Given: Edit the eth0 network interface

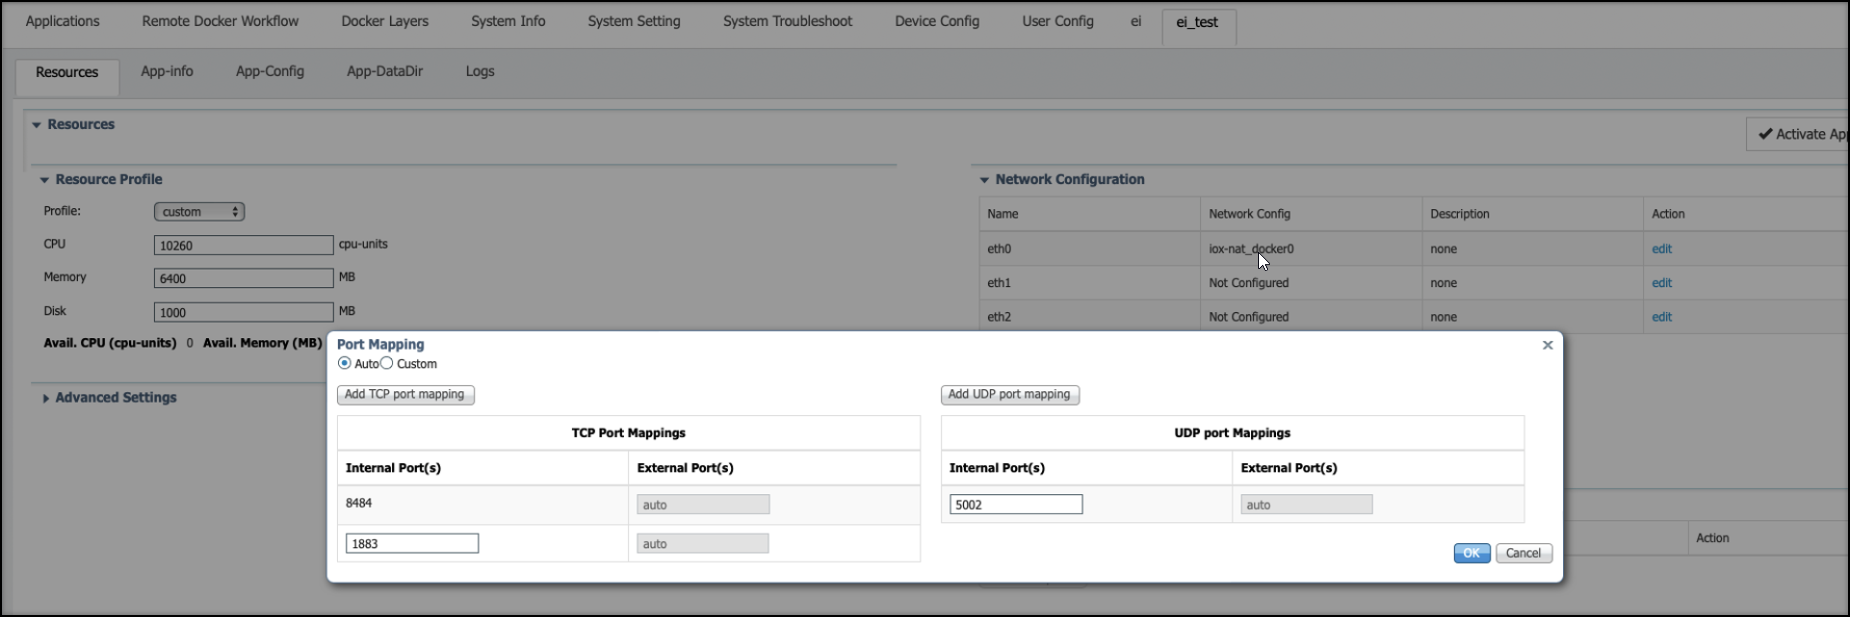Looking at the screenshot, I should point(1662,249).
